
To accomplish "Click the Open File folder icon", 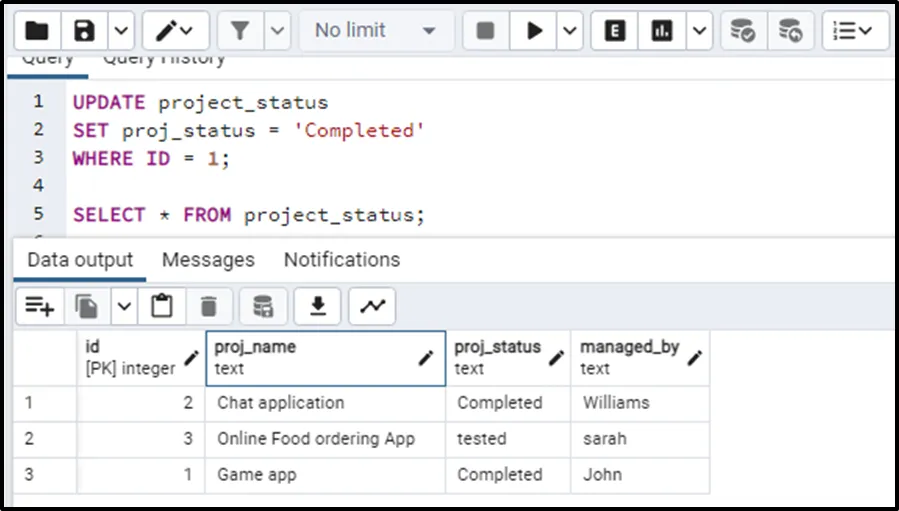I will tap(37, 31).
